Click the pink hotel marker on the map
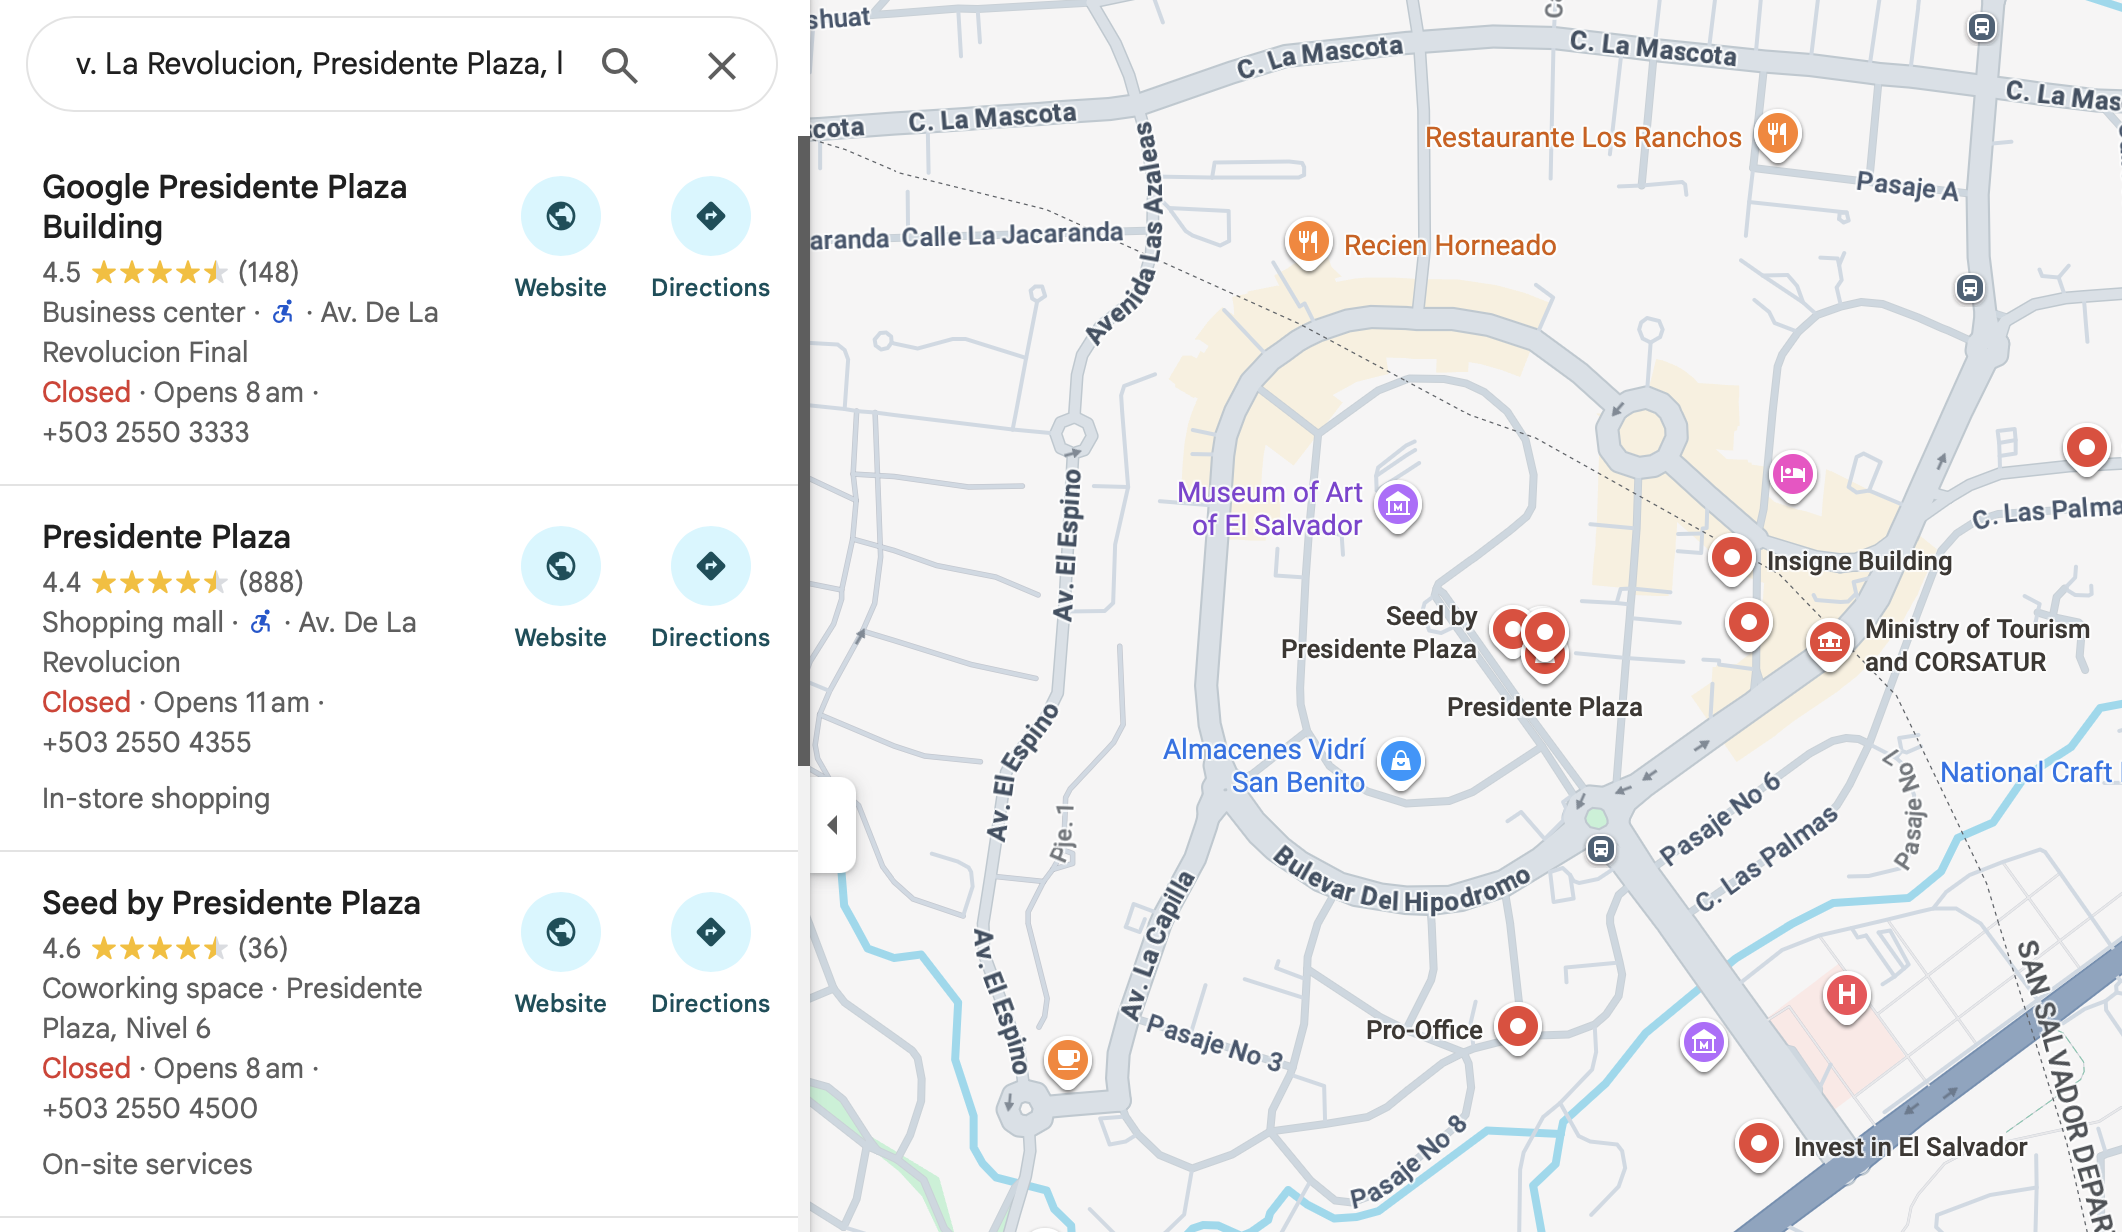Viewport: 2122px width, 1232px height. pyautogui.click(x=1793, y=474)
